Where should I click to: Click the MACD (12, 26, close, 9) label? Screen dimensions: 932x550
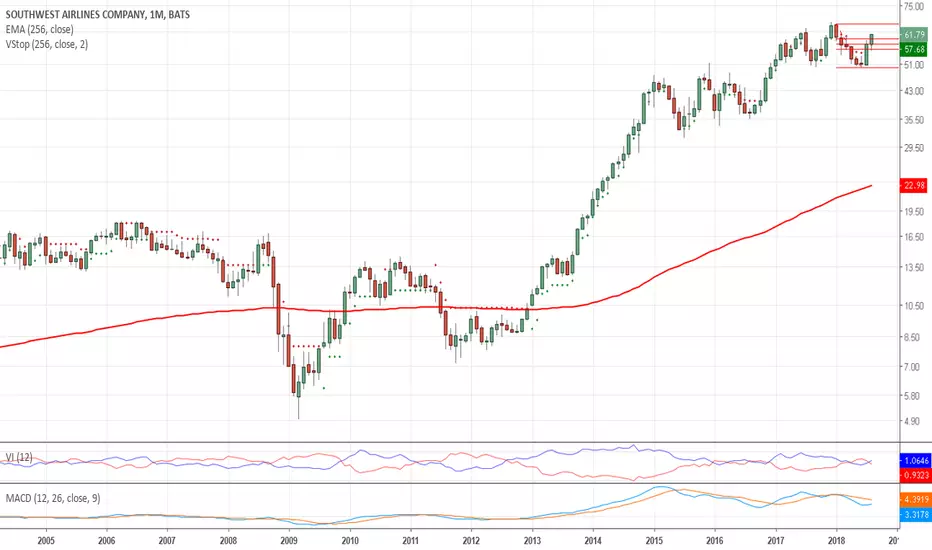(53, 498)
